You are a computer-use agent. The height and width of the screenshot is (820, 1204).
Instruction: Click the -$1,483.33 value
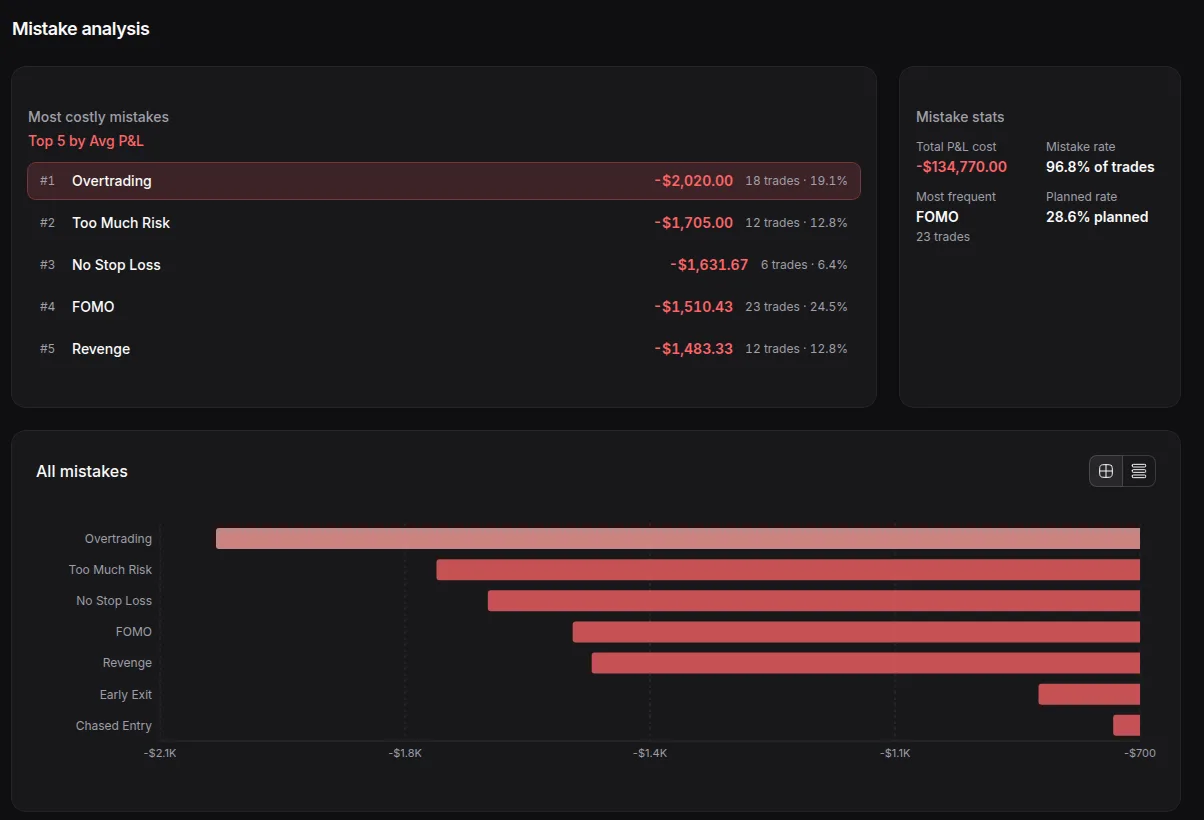click(694, 349)
